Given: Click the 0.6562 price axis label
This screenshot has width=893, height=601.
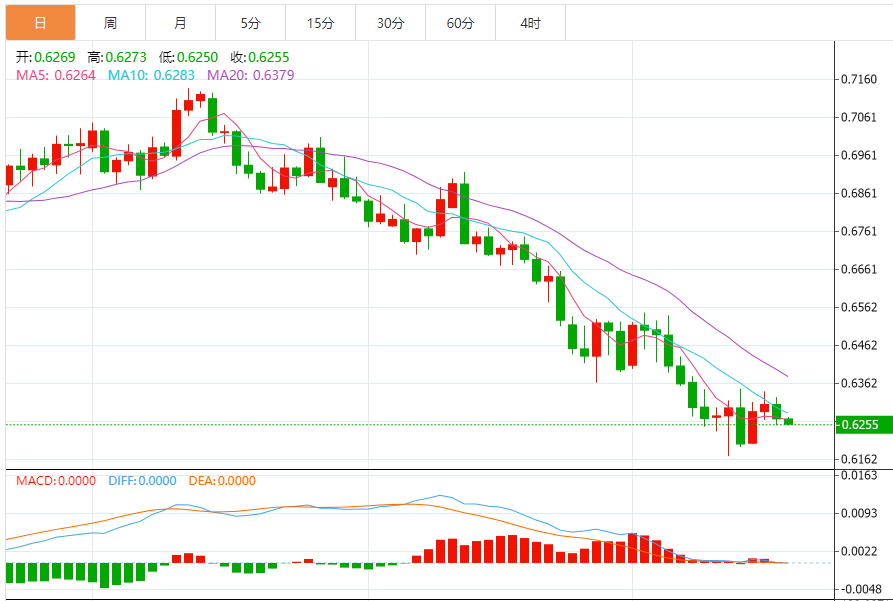Looking at the screenshot, I should tap(859, 307).
